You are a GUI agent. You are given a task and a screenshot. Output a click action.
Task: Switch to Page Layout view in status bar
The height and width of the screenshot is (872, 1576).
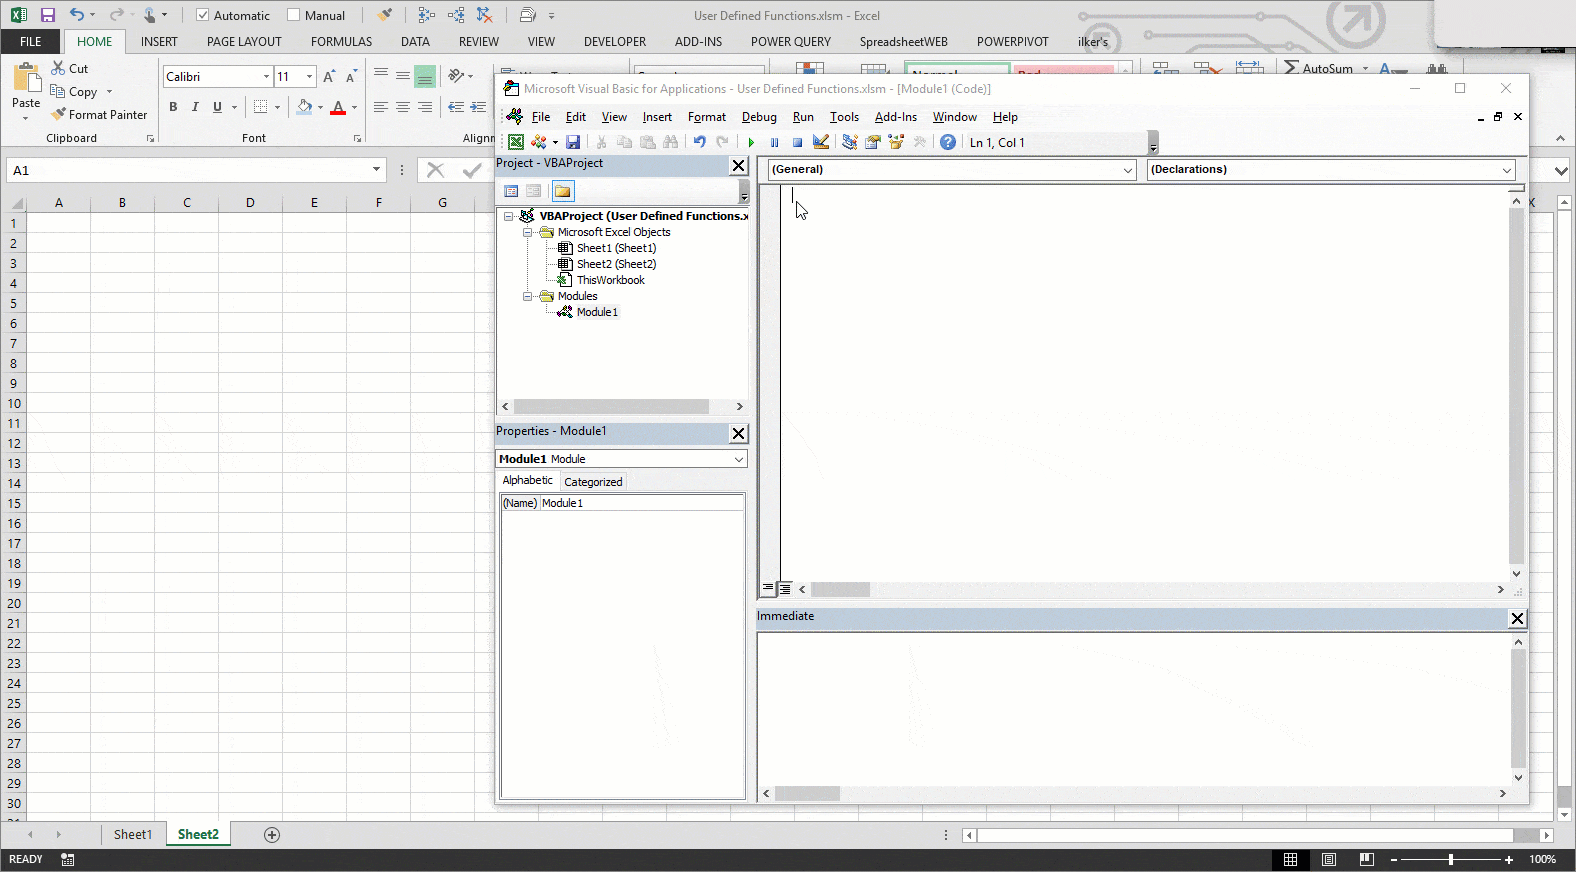click(x=1329, y=859)
